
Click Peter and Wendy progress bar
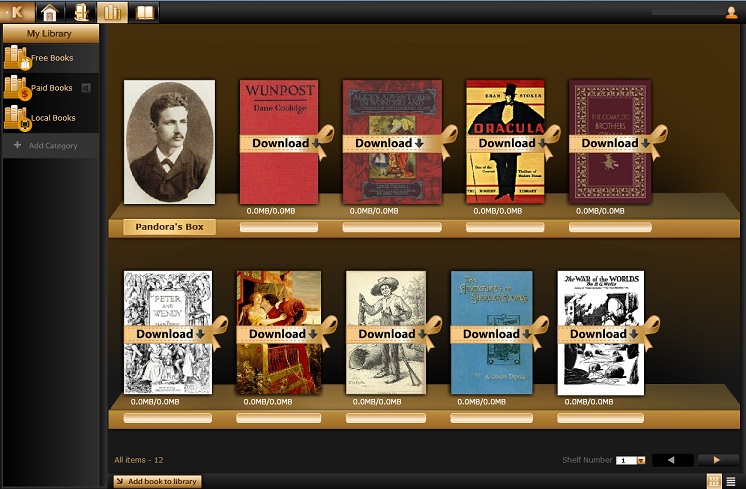coord(168,418)
